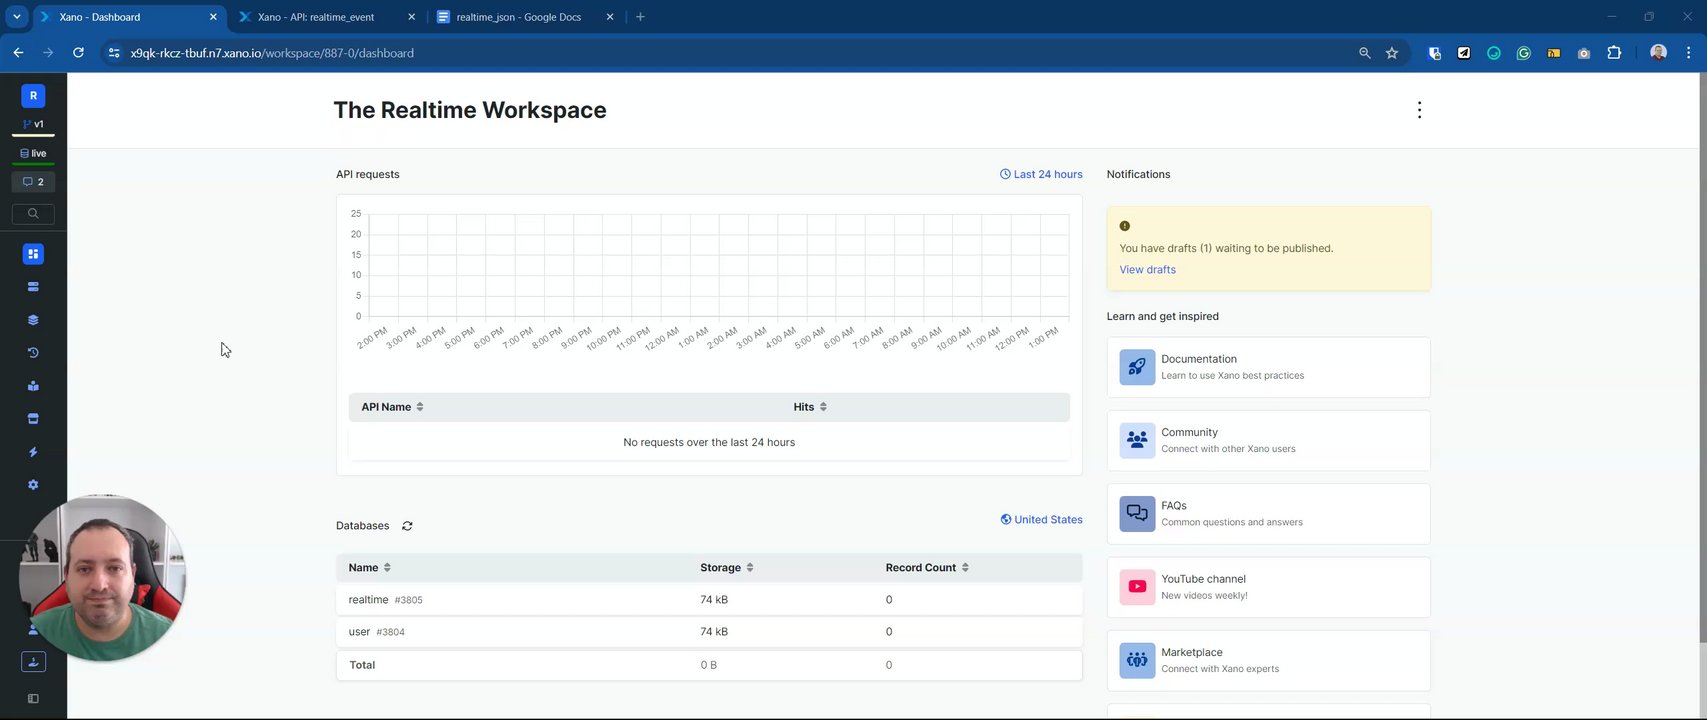Sort databases by Record Count

pos(927,568)
